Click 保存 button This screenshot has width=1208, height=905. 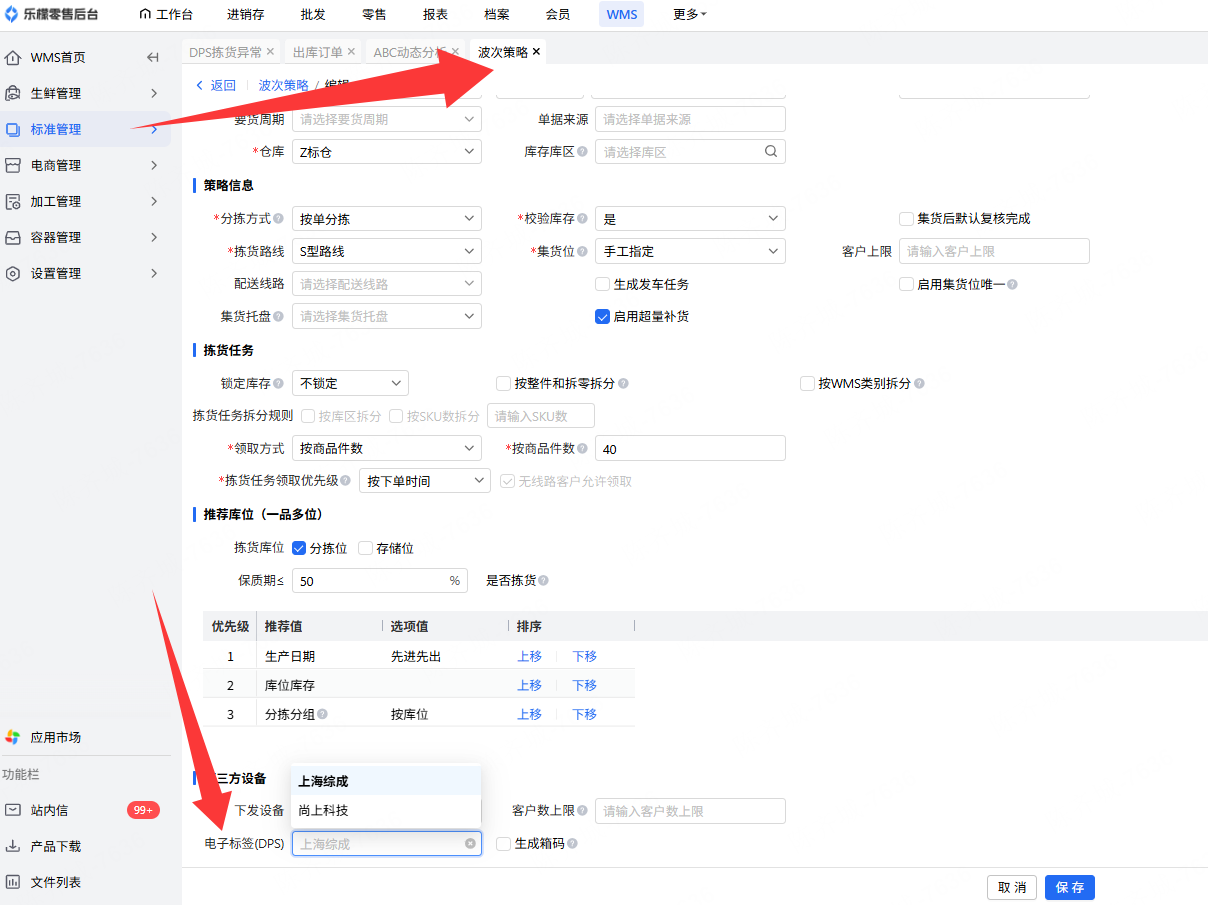[1070, 887]
